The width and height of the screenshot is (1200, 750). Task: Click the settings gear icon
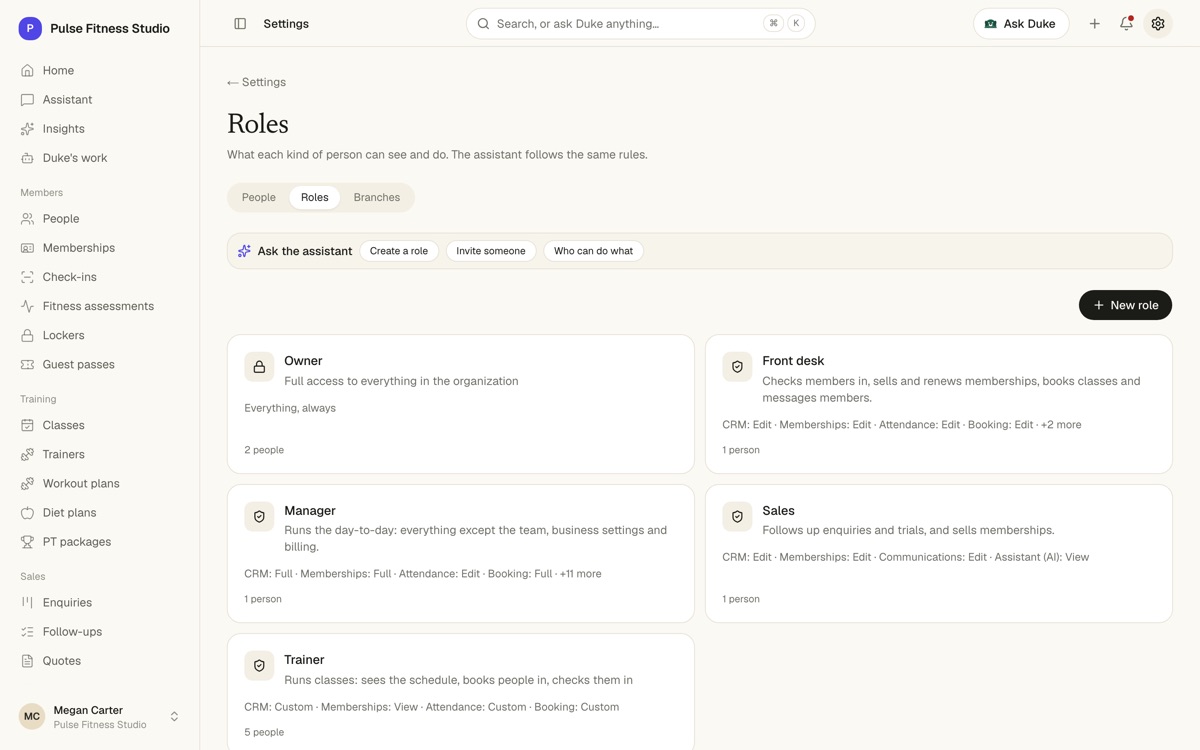coord(1158,24)
